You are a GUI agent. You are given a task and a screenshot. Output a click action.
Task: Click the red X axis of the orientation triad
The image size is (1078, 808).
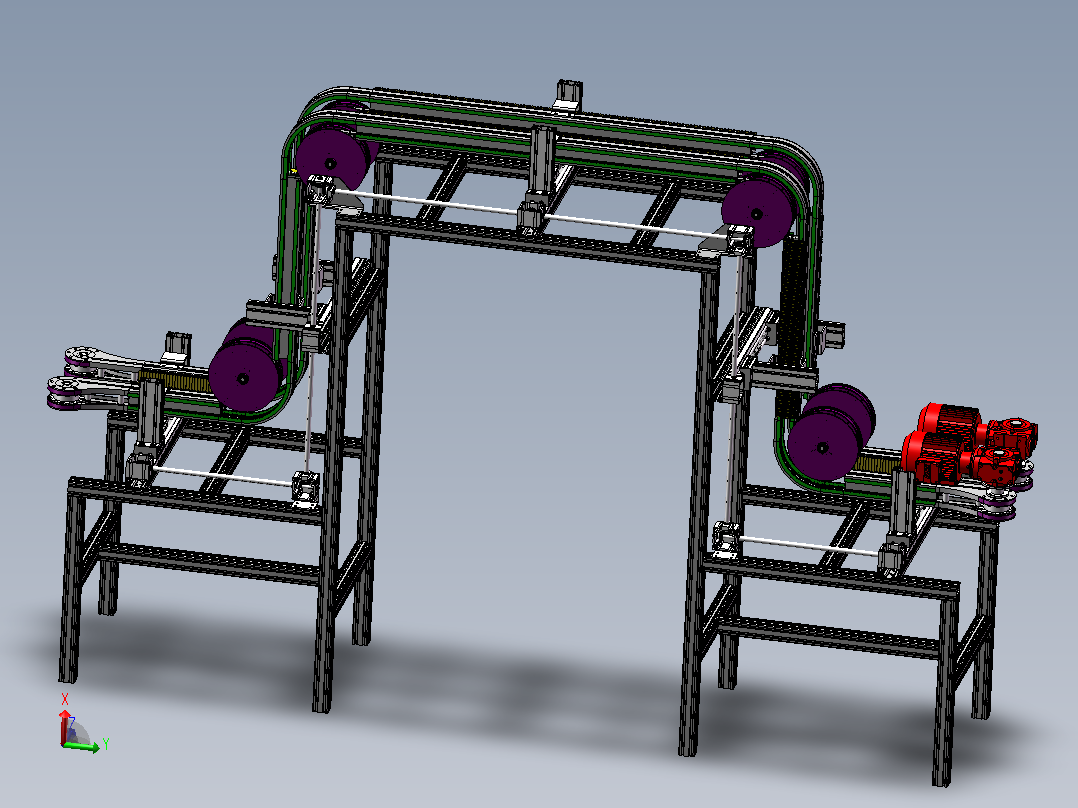click(x=64, y=726)
